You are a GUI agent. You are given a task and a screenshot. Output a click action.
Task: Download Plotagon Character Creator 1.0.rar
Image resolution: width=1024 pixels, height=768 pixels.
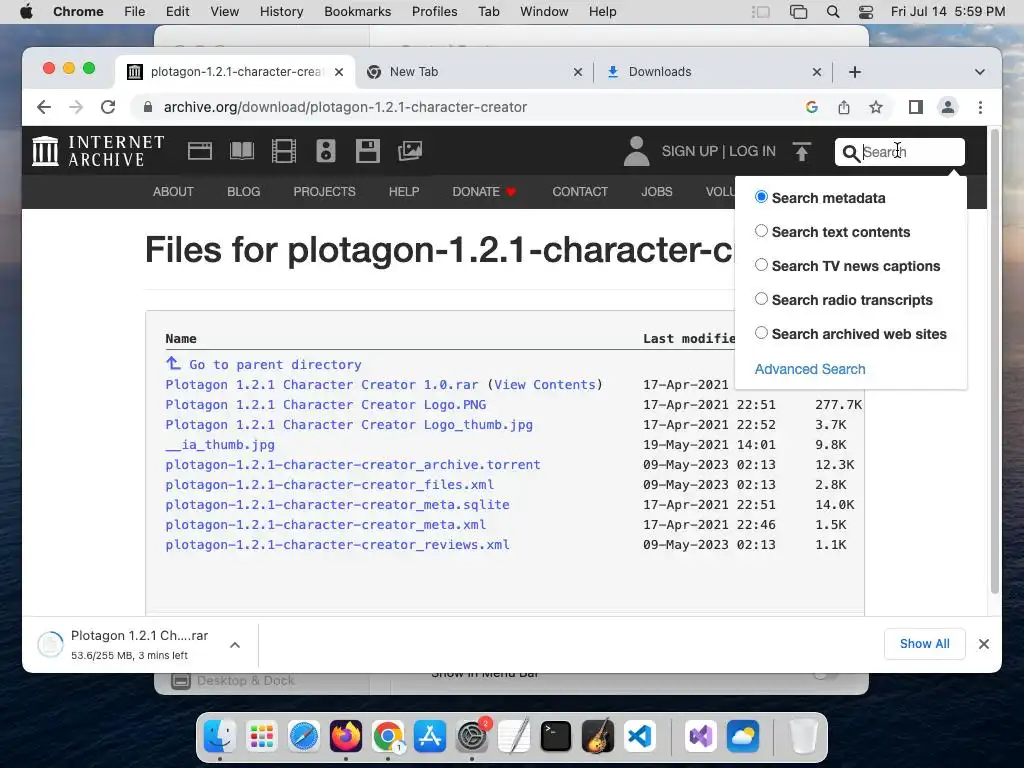point(321,385)
